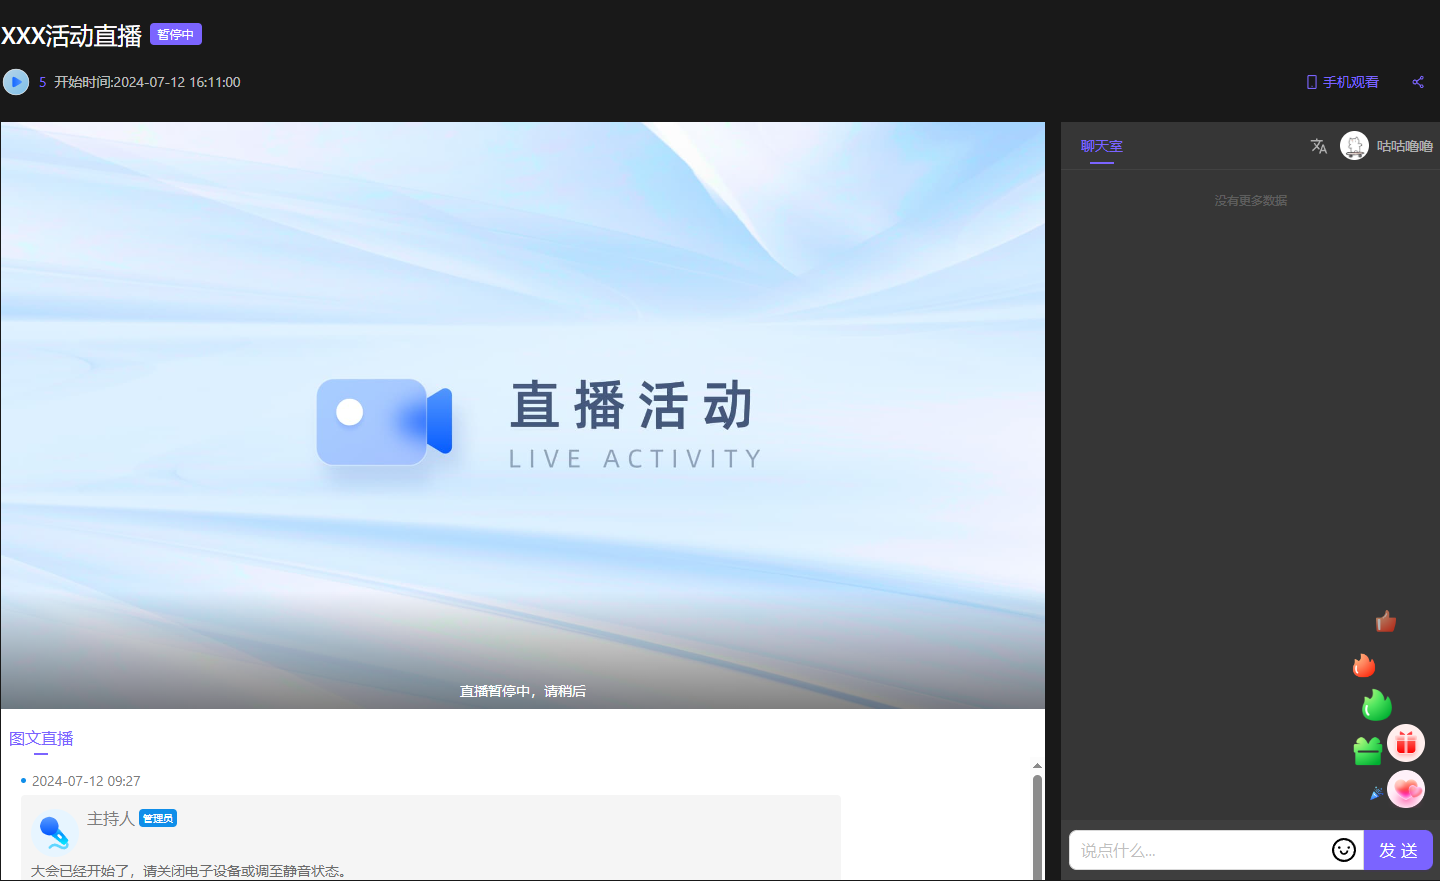The image size is (1440, 881).
Task: Click the username 咕咕噜噜 in chat header
Action: coord(1404,146)
